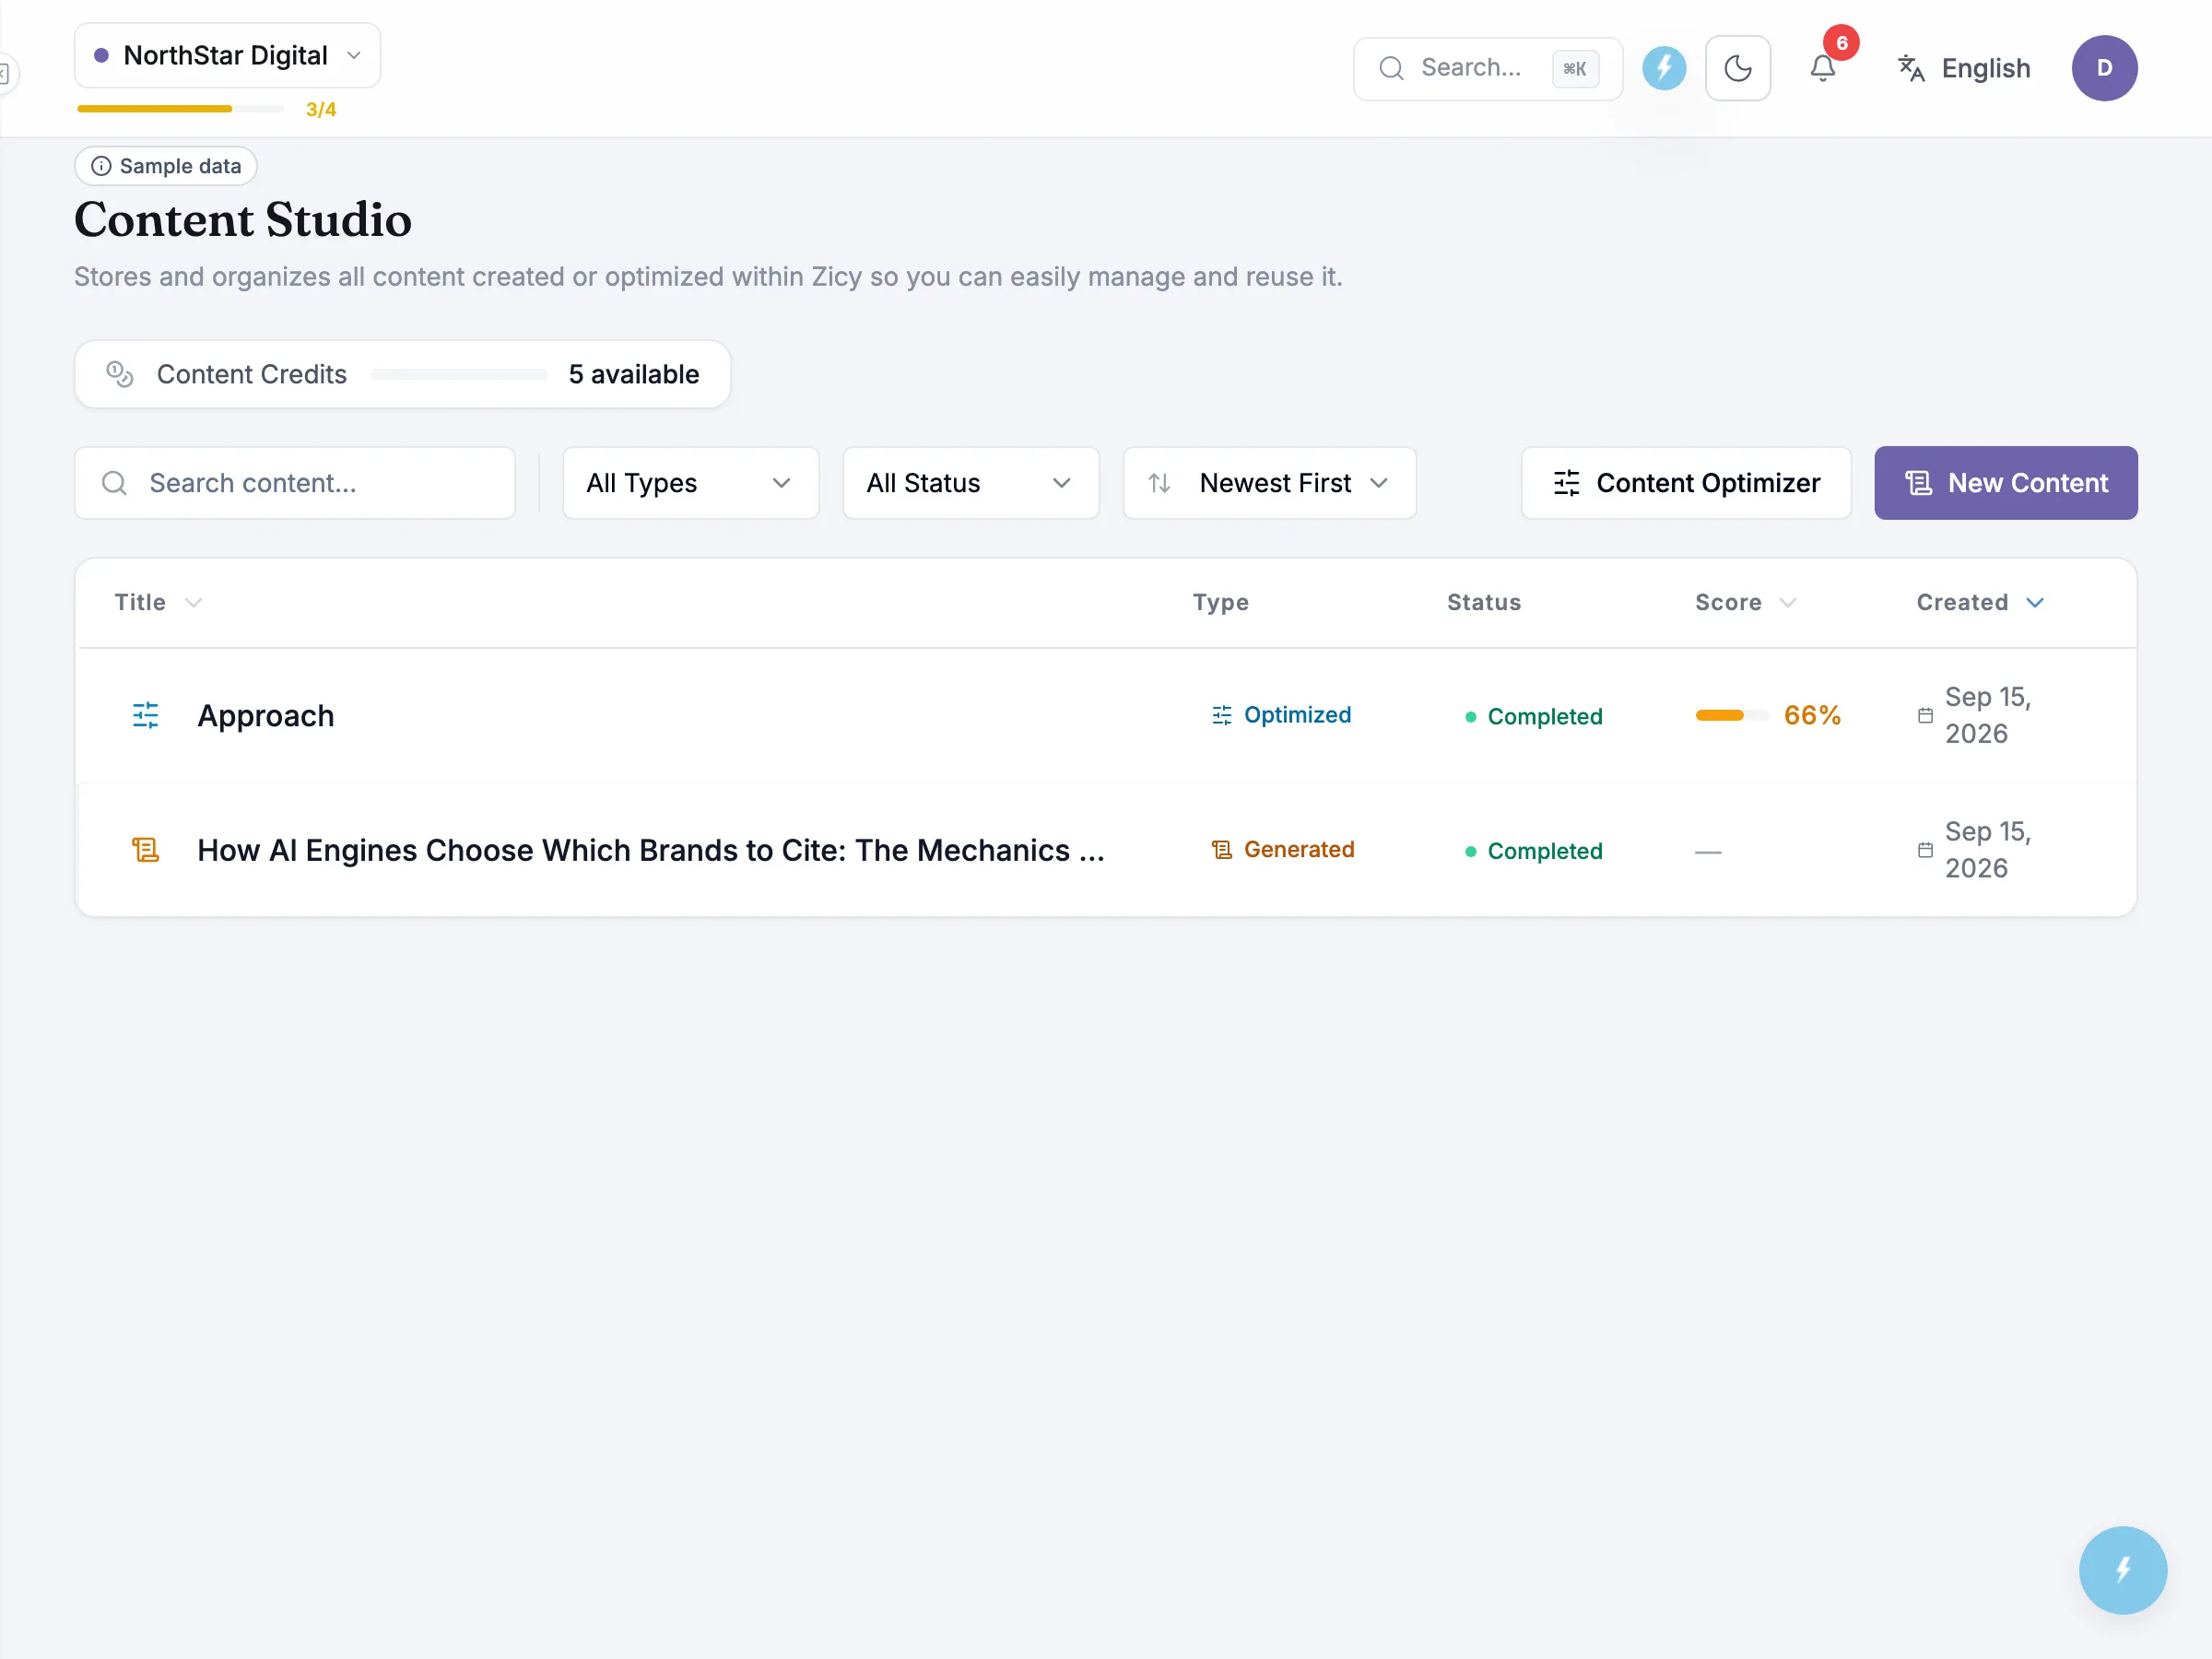The image size is (2212, 1659).
Task: Click the 5 available credits text
Action: [x=634, y=374]
